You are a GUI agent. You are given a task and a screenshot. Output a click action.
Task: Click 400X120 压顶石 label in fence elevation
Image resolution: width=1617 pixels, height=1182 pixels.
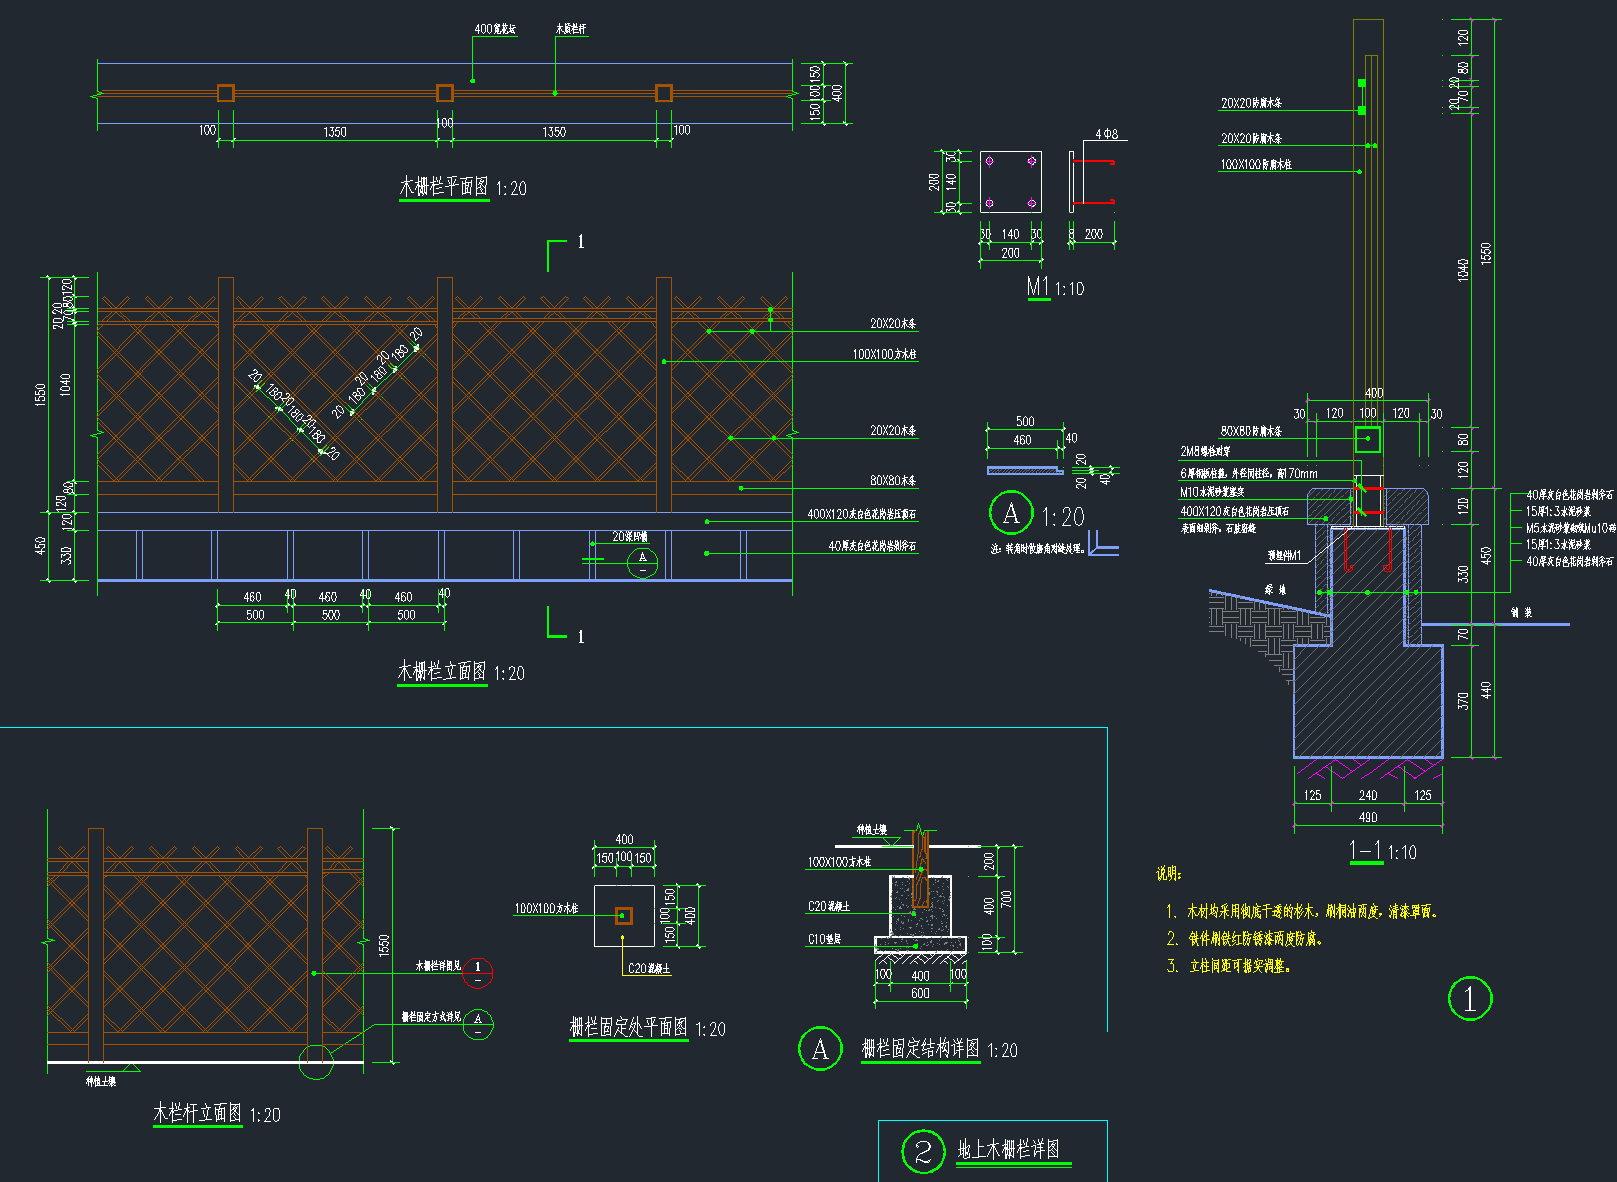[862, 515]
